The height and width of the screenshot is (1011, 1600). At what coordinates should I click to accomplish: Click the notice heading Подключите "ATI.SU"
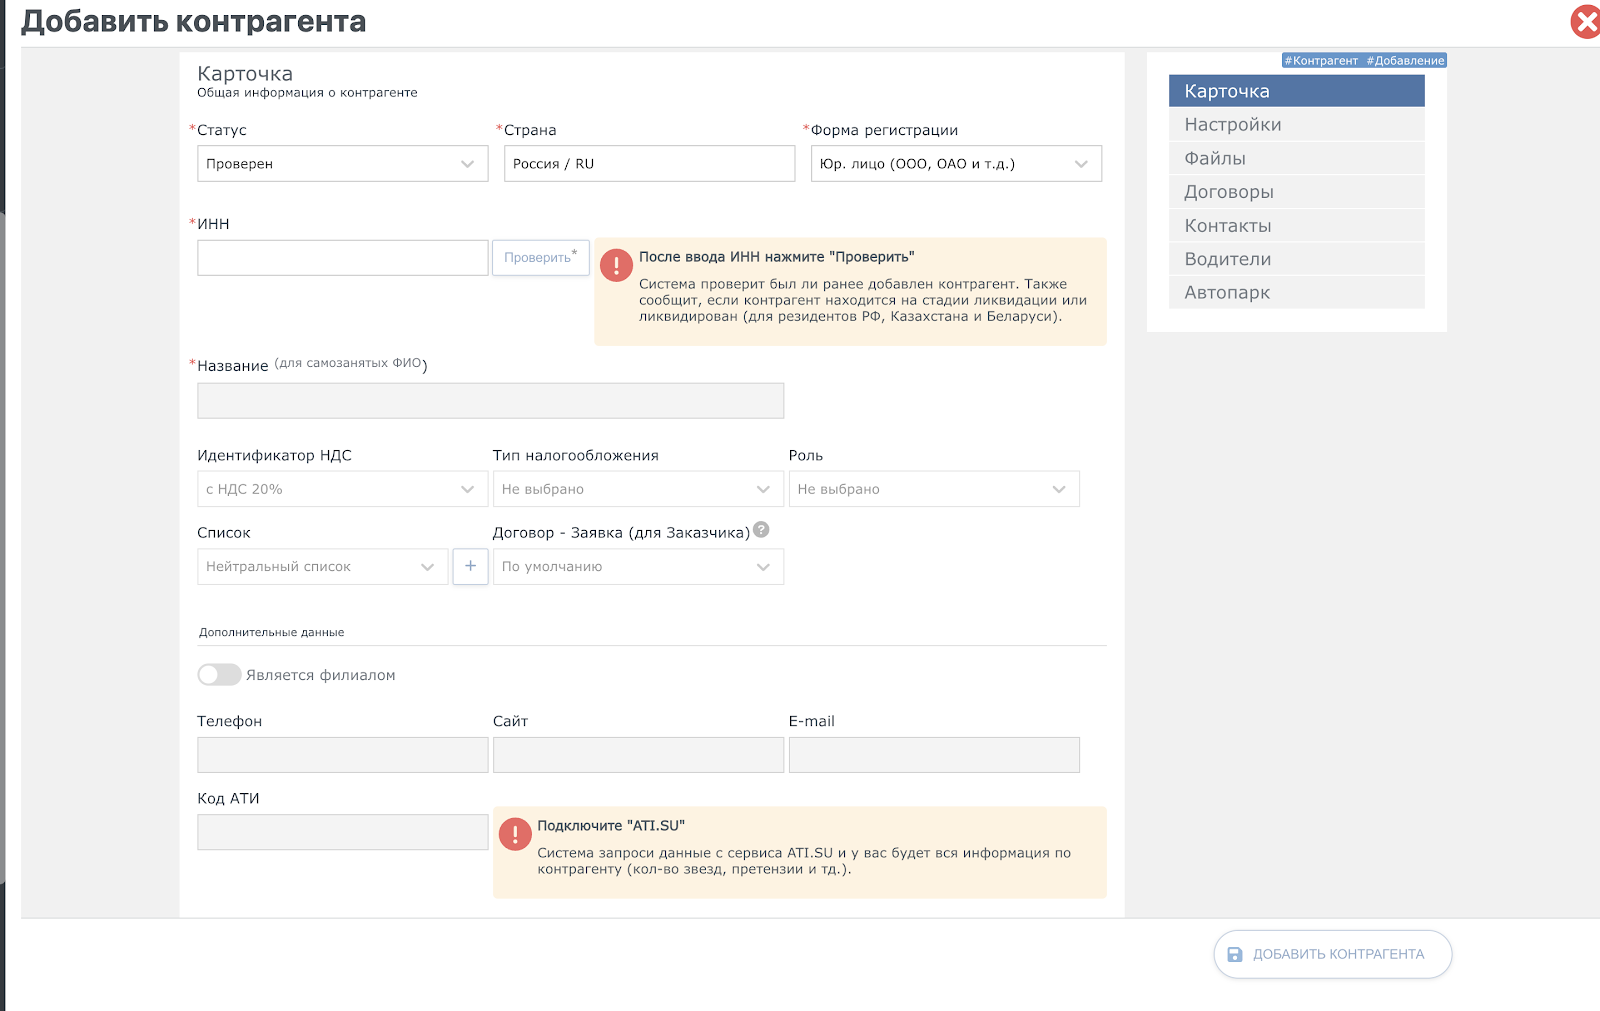[x=611, y=825]
